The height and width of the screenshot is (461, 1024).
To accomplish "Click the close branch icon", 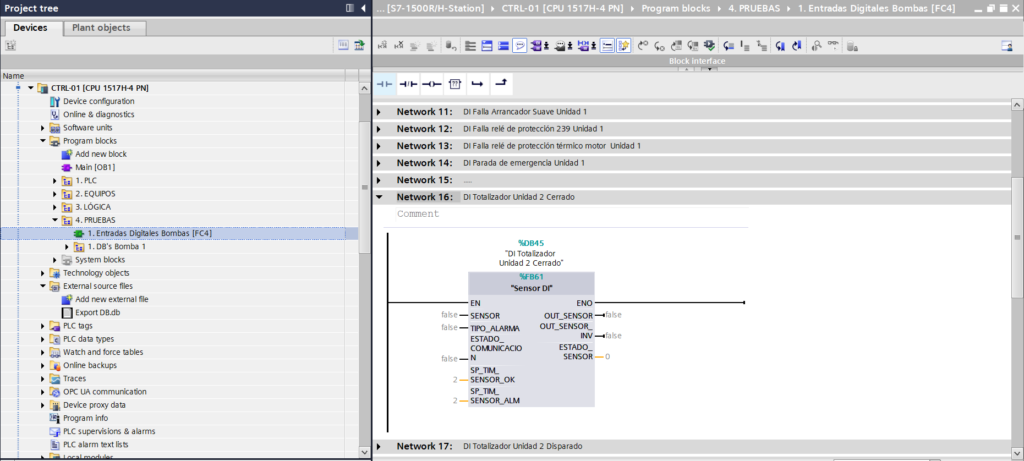I will [x=501, y=83].
